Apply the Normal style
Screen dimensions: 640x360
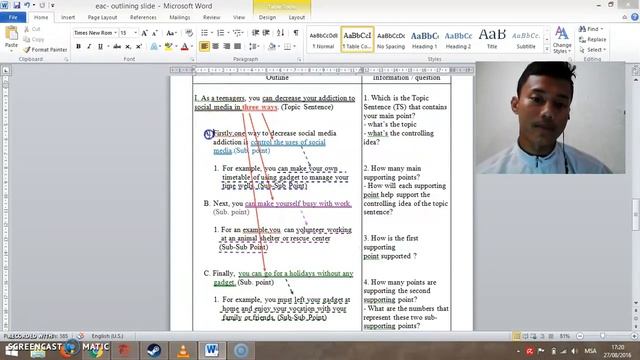click(323, 40)
